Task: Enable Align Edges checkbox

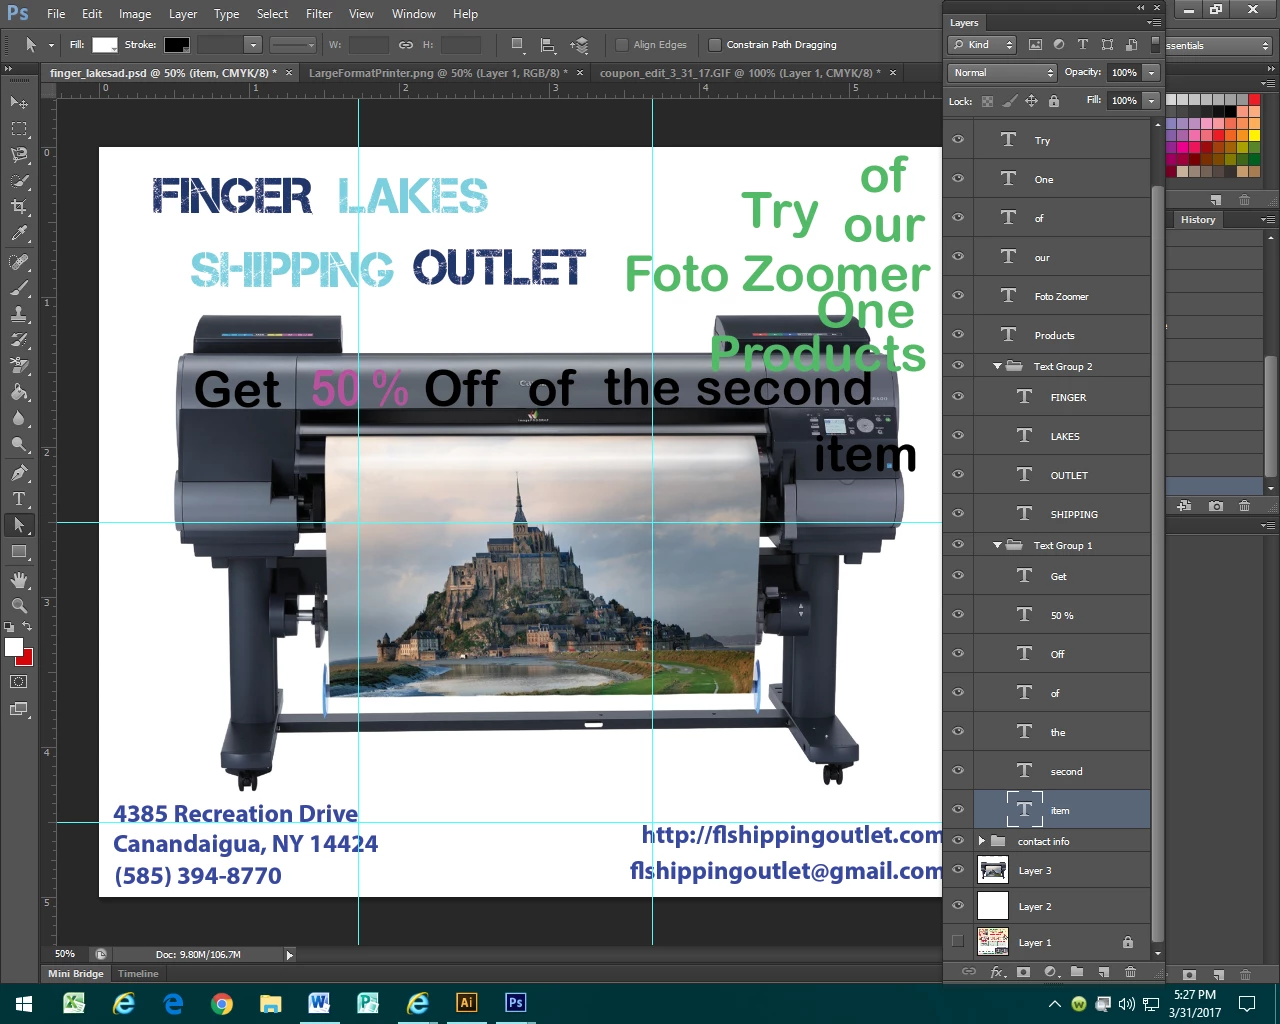Action: tap(622, 45)
